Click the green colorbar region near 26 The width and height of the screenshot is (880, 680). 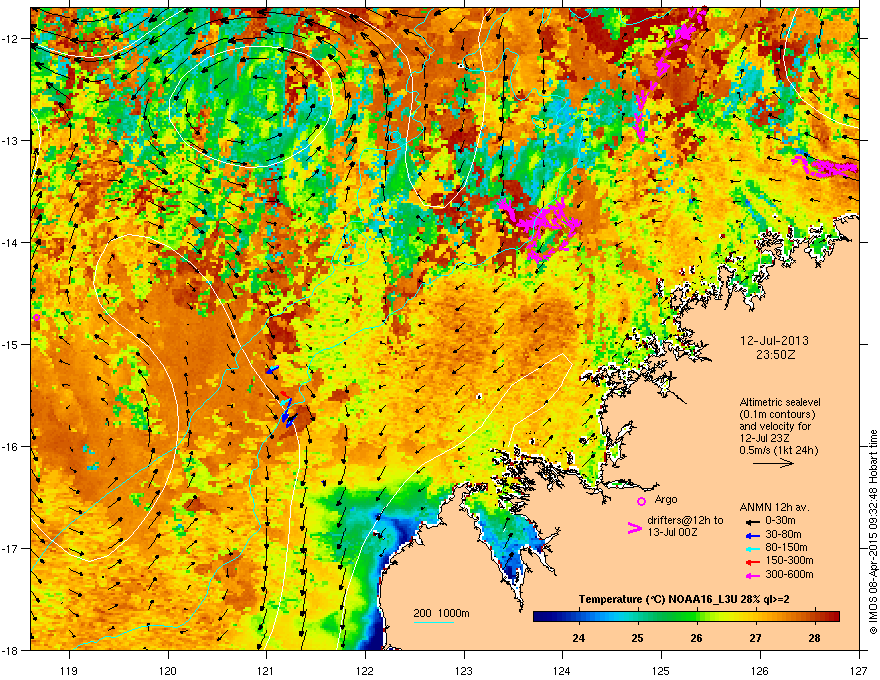(688, 617)
